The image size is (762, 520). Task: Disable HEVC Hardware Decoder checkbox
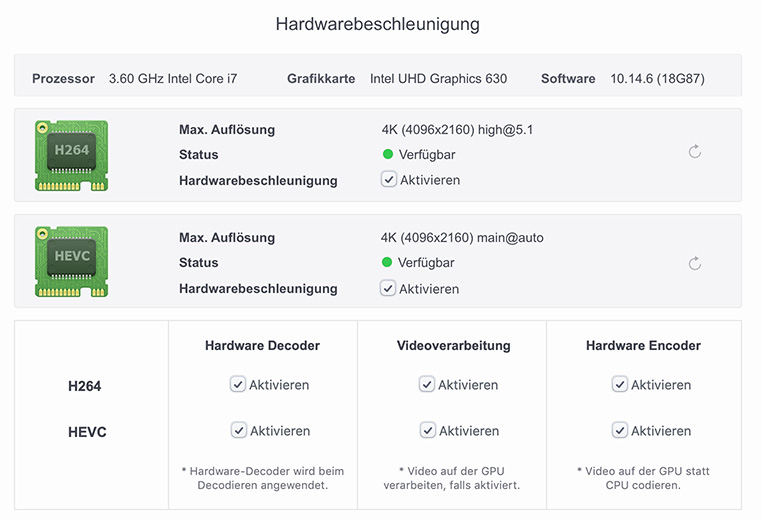pyautogui.click(x=238, y=430)
